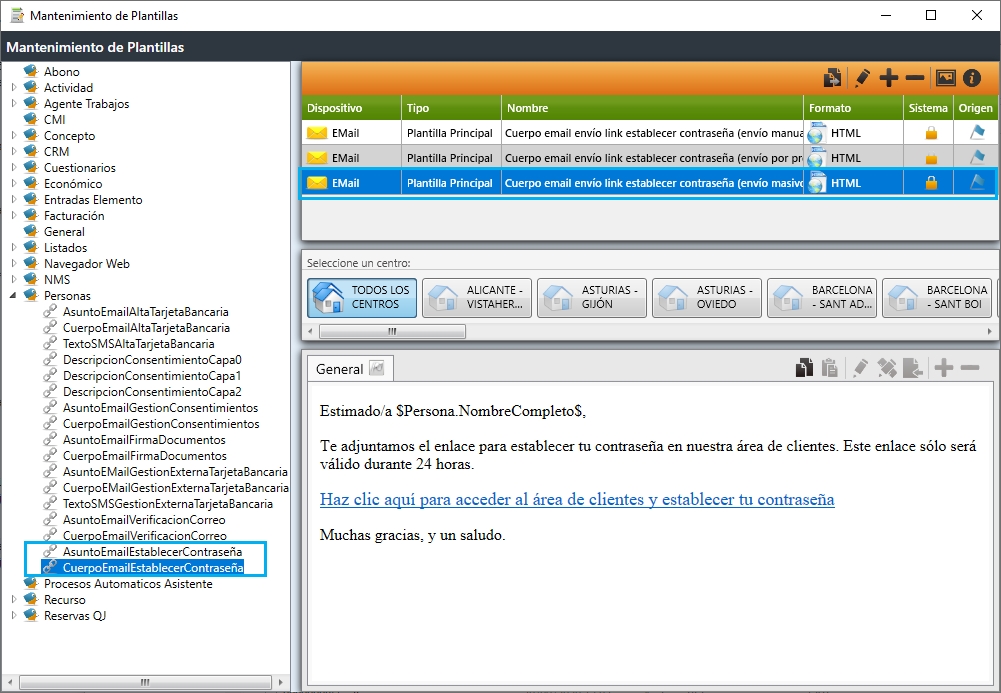Screen dimensions: 1001x693
Task: Select the Procesos Automaticos Asistente item
Action: (x=128, y=583)
